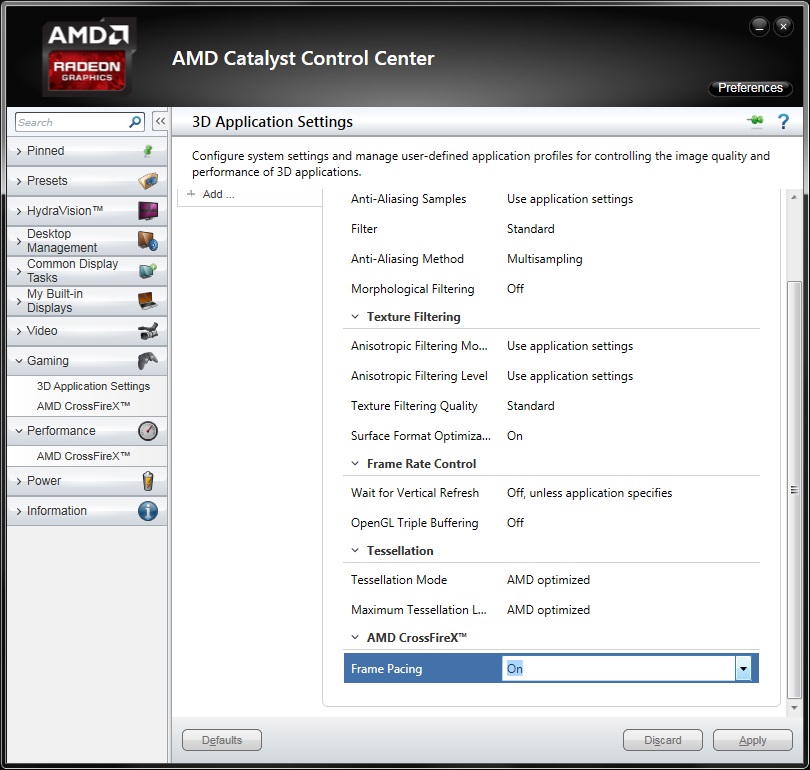
Task: Select the Common Display Tasks section
Action: (x=87, y=271)
